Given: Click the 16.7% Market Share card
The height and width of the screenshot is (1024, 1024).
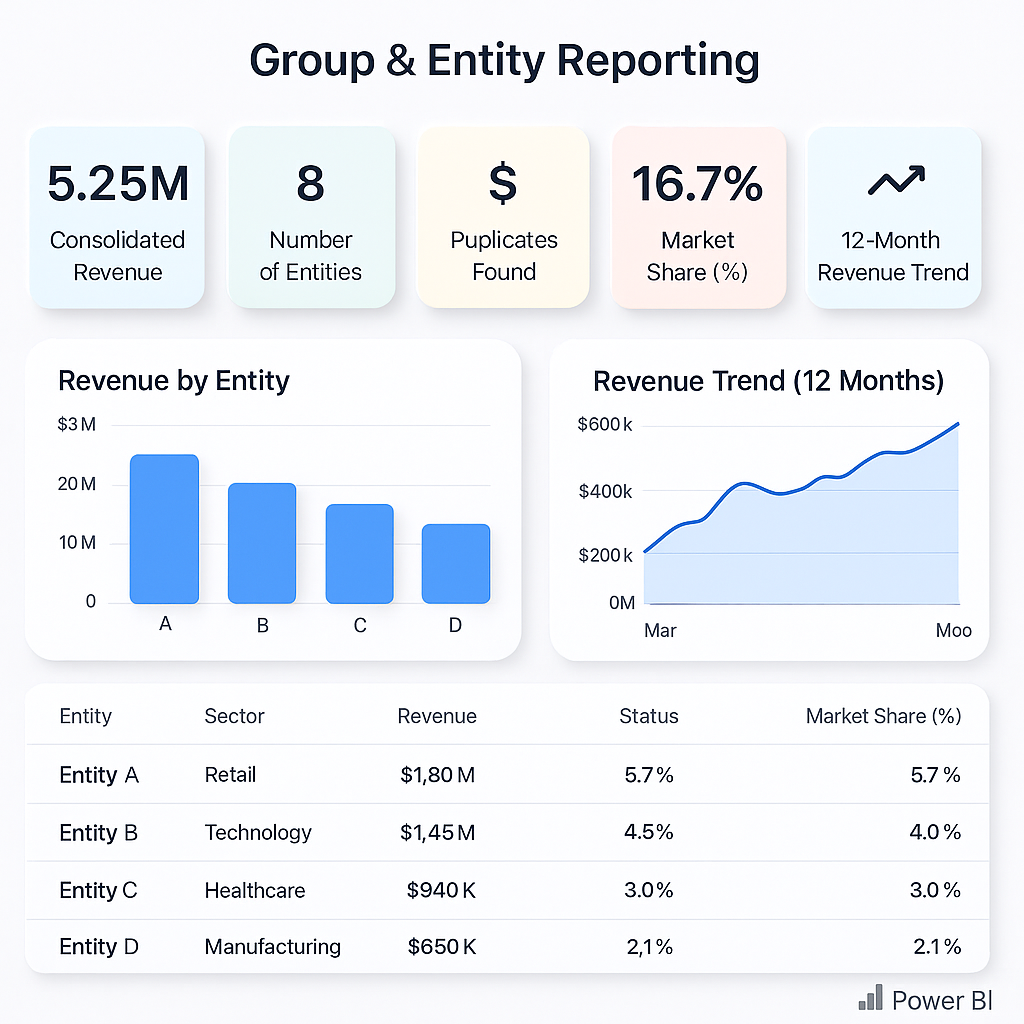Looking at the screenshot, I should coord(698,217).
